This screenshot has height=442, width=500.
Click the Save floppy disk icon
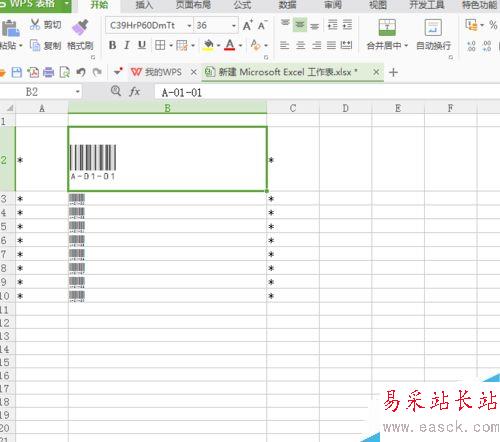click(17, 72)
